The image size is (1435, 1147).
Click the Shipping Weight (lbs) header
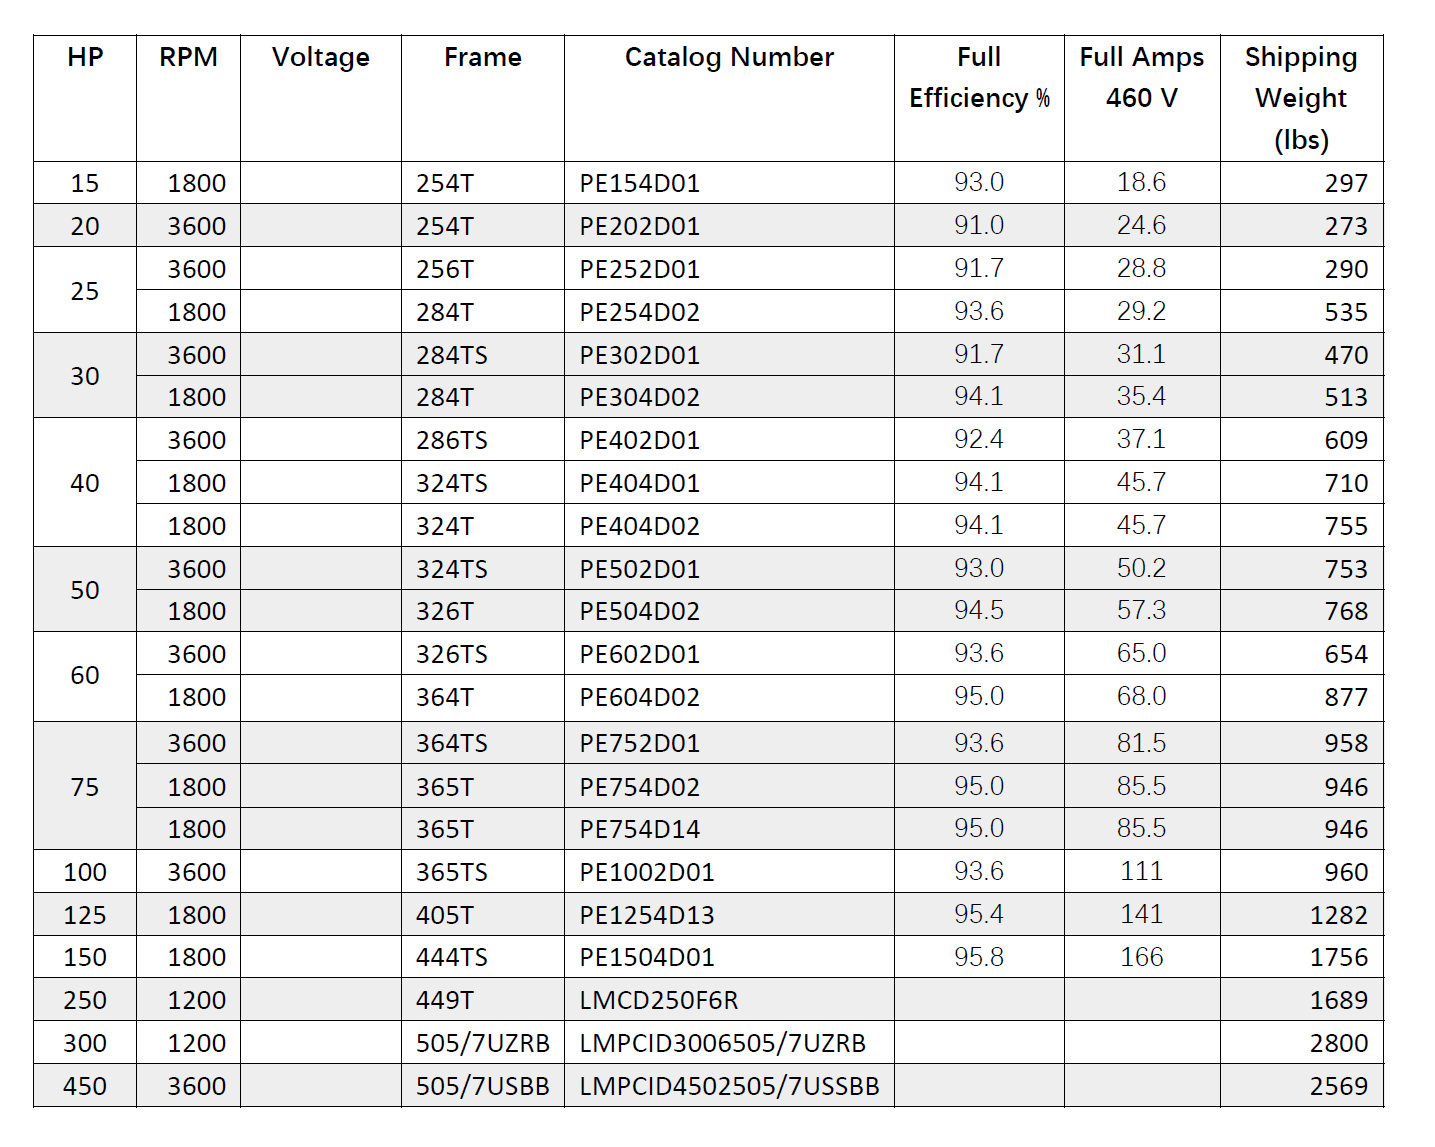pyautogui.click(x=1301, y=98)
